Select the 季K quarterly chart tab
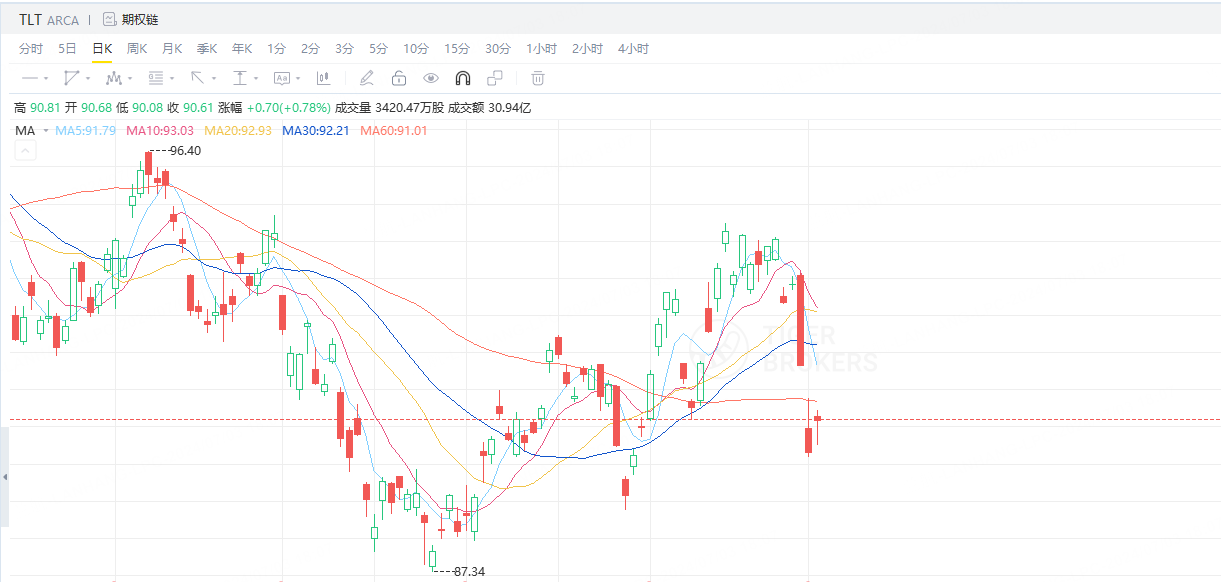Viewport: 1221px width, 582px height. pos(207,49)
